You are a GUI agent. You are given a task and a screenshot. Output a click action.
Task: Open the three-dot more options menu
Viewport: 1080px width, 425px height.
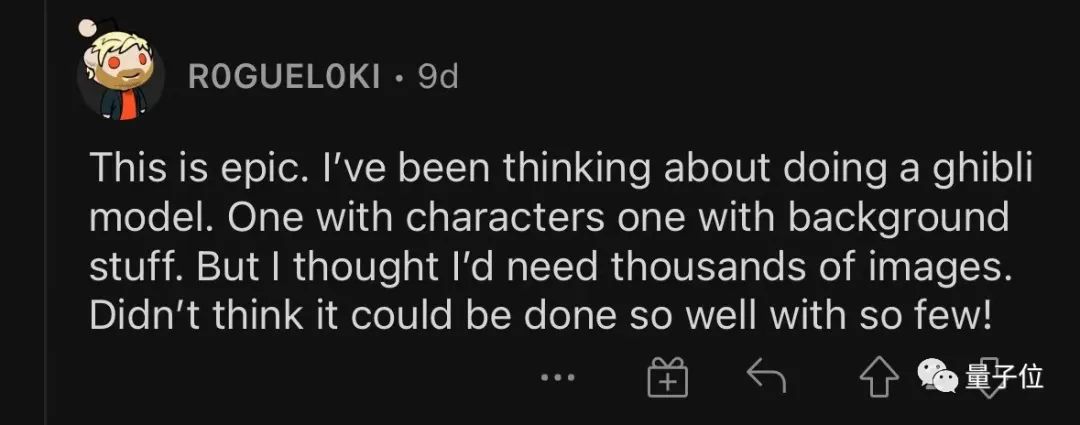558,377
